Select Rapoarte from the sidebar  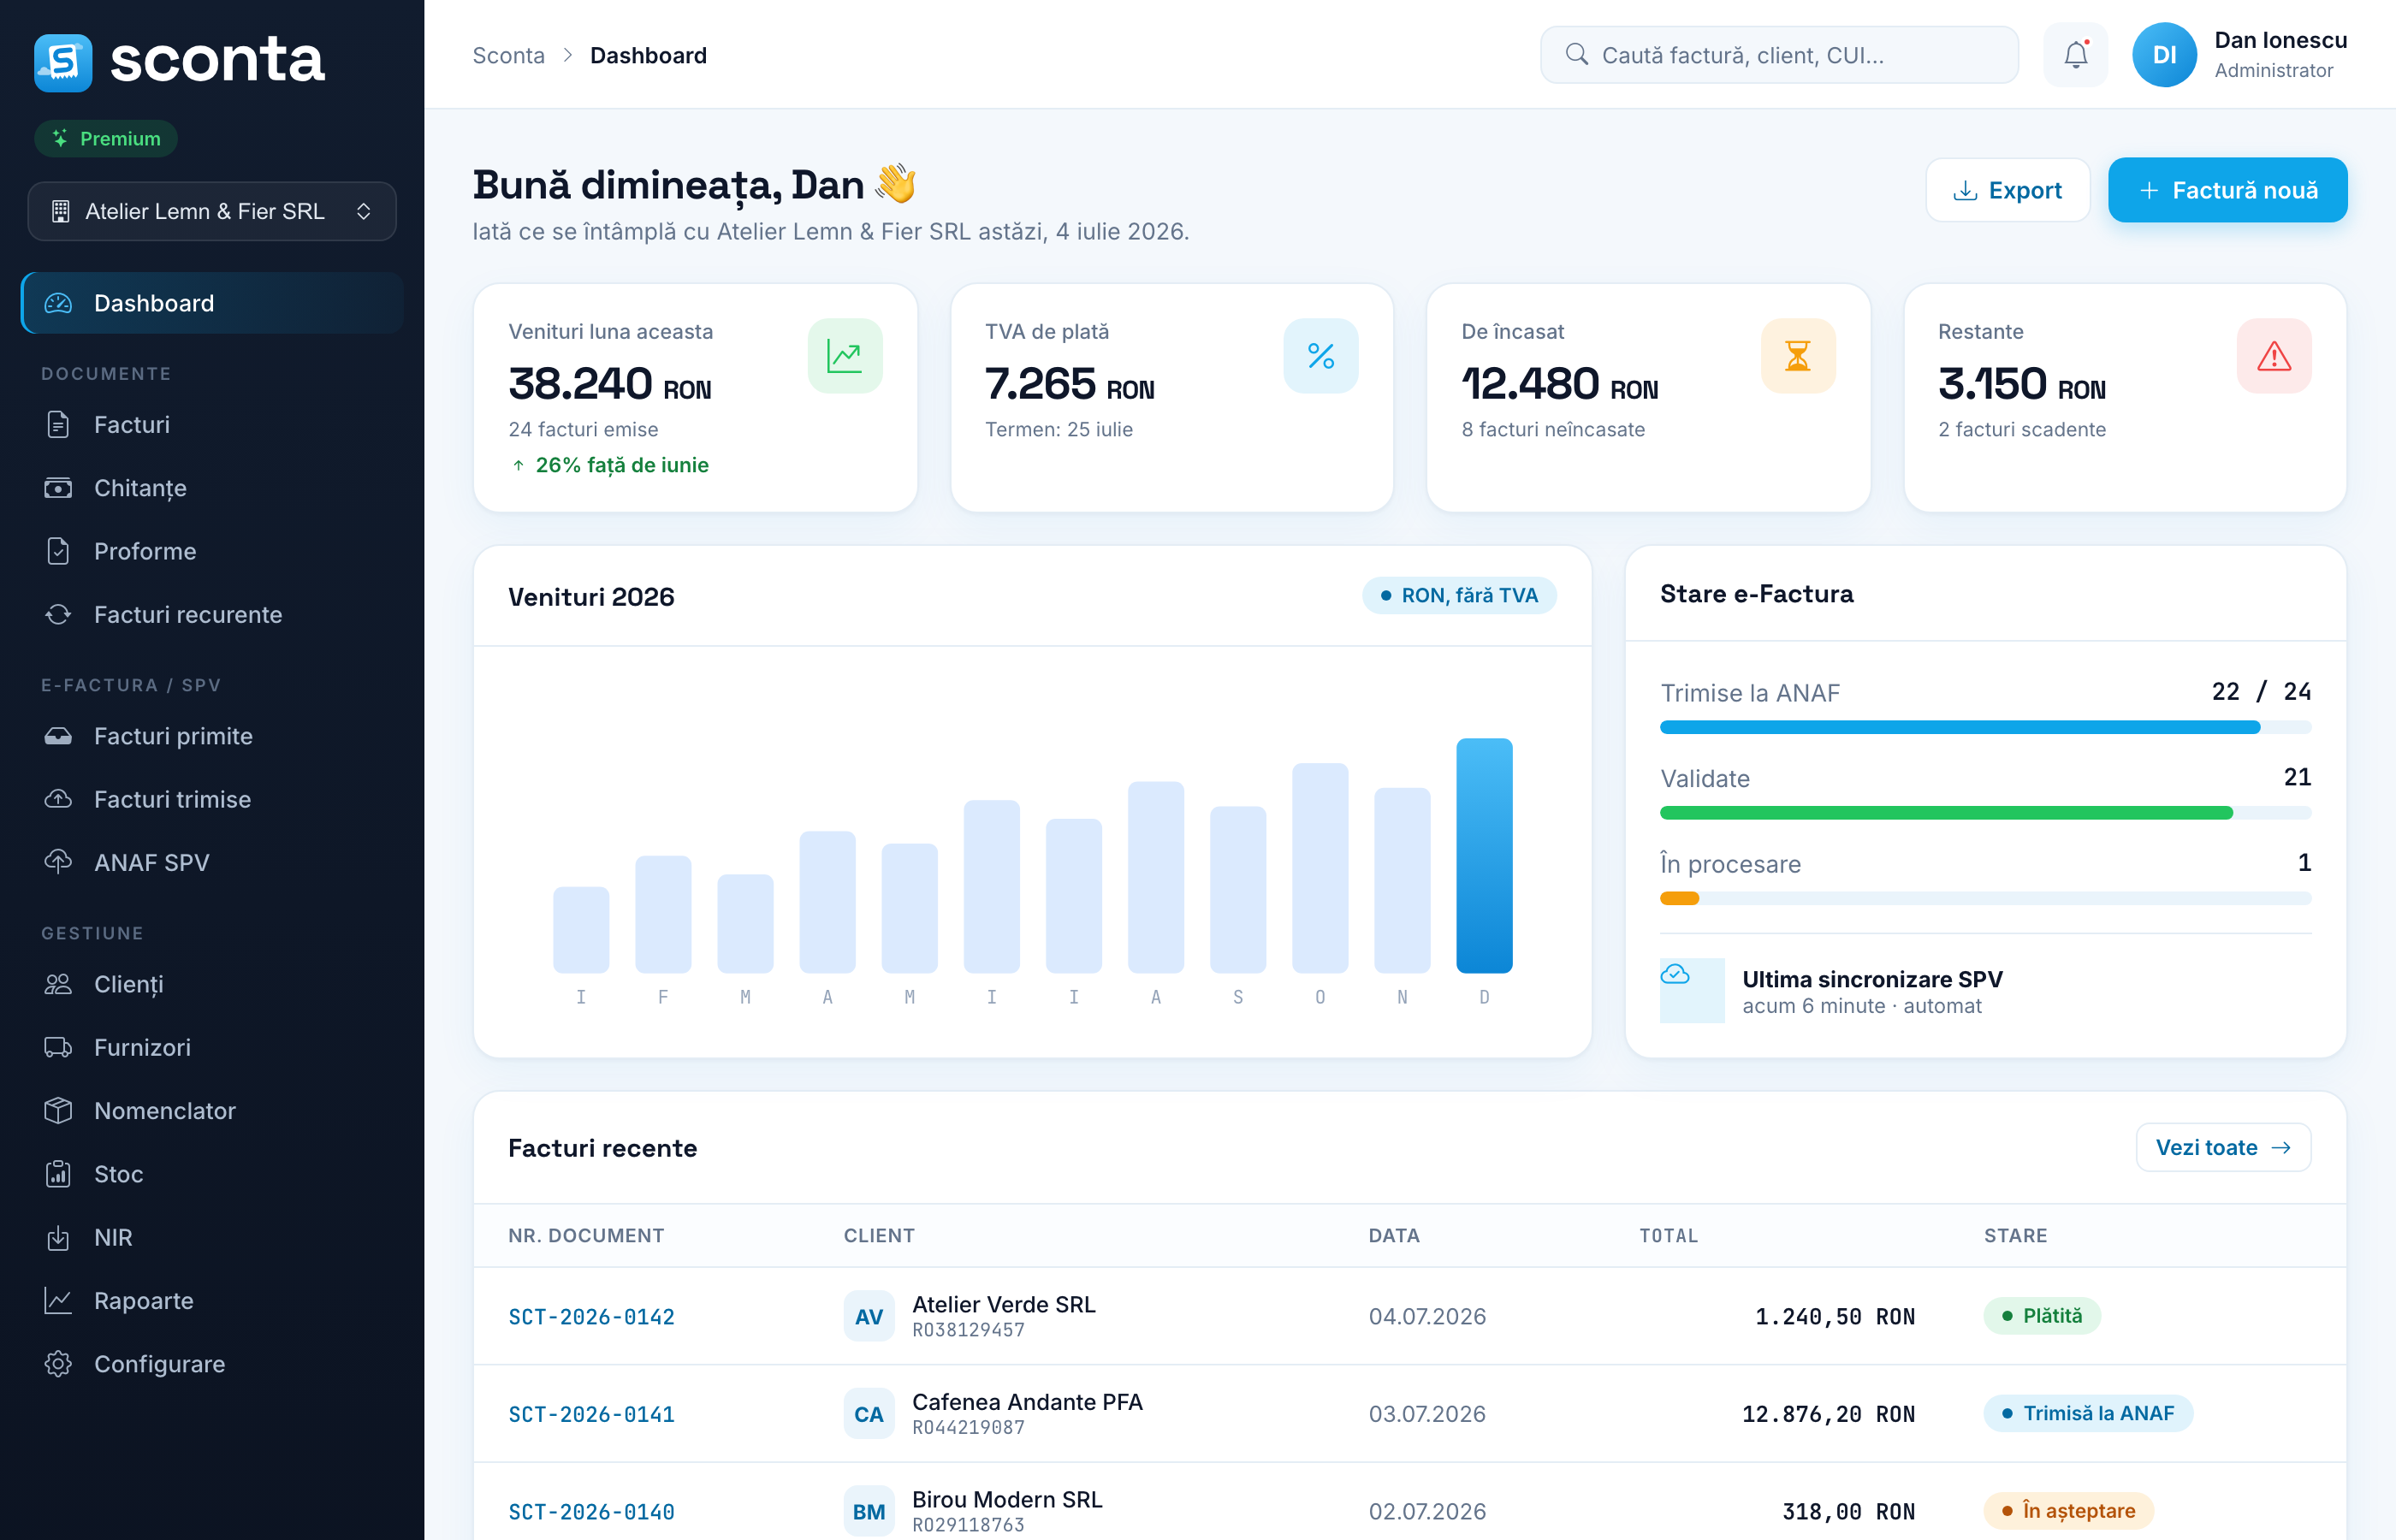click(x=212, y=1300)
